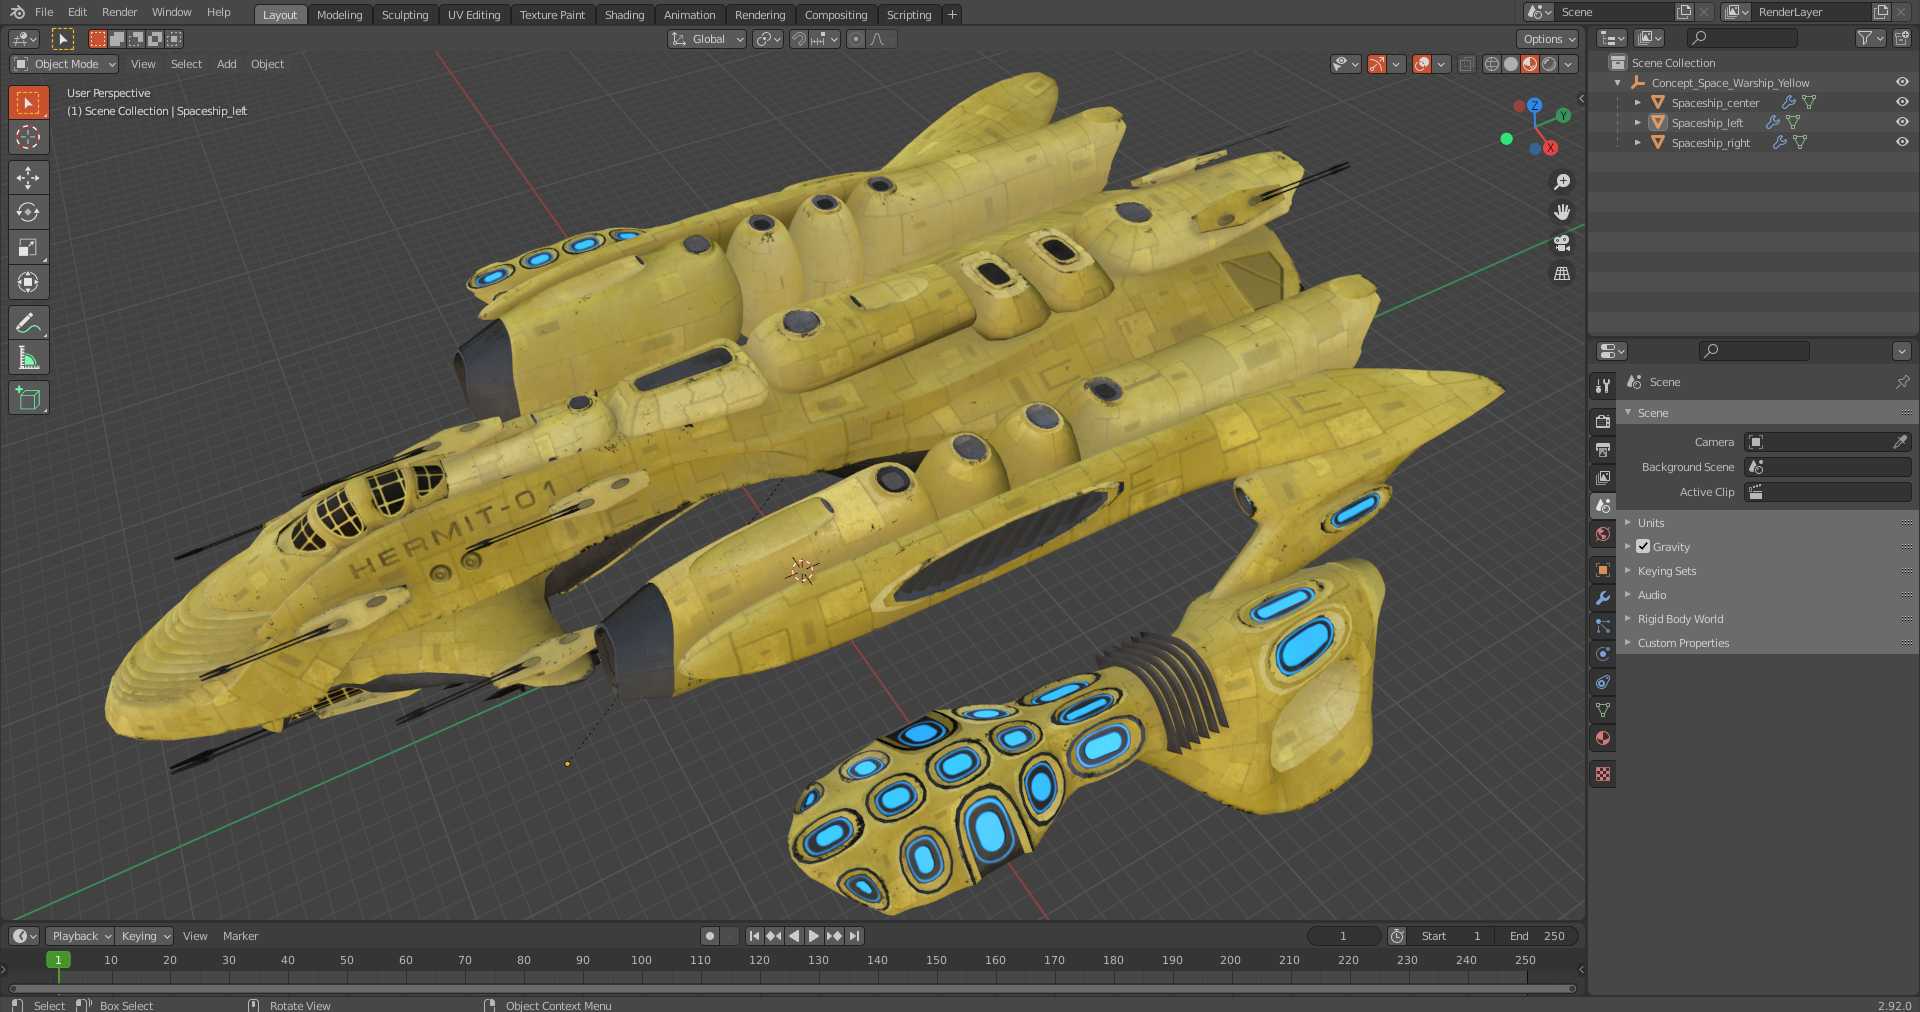Open the Object Mode dropdown
1920x1012 pixels.
pos(64,64)
